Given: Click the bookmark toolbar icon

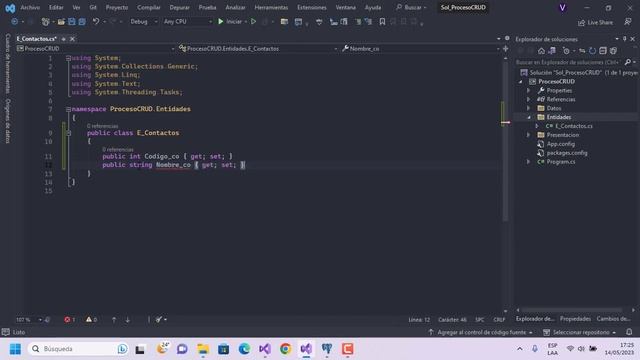Looking at the screenshot, I should tap(382, 22).
